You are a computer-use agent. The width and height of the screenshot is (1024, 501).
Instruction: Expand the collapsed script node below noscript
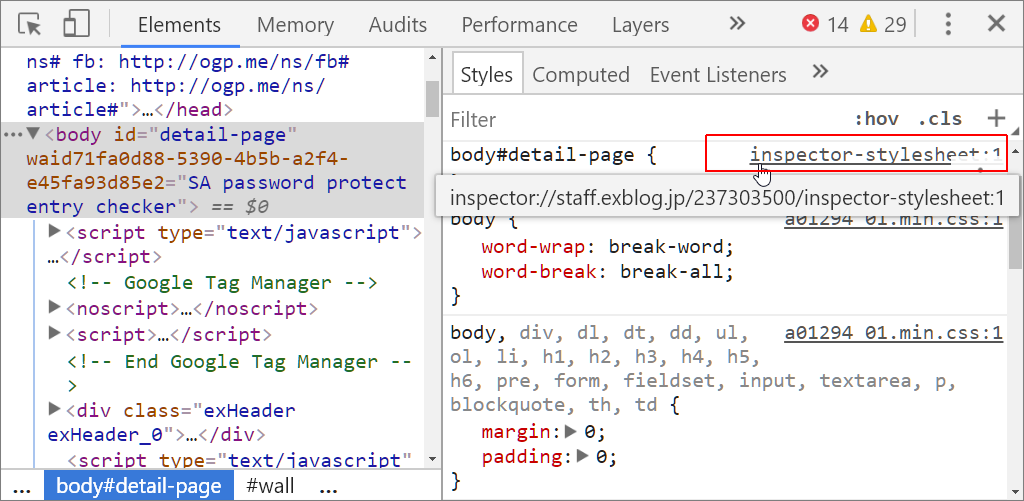pos(55,333)
